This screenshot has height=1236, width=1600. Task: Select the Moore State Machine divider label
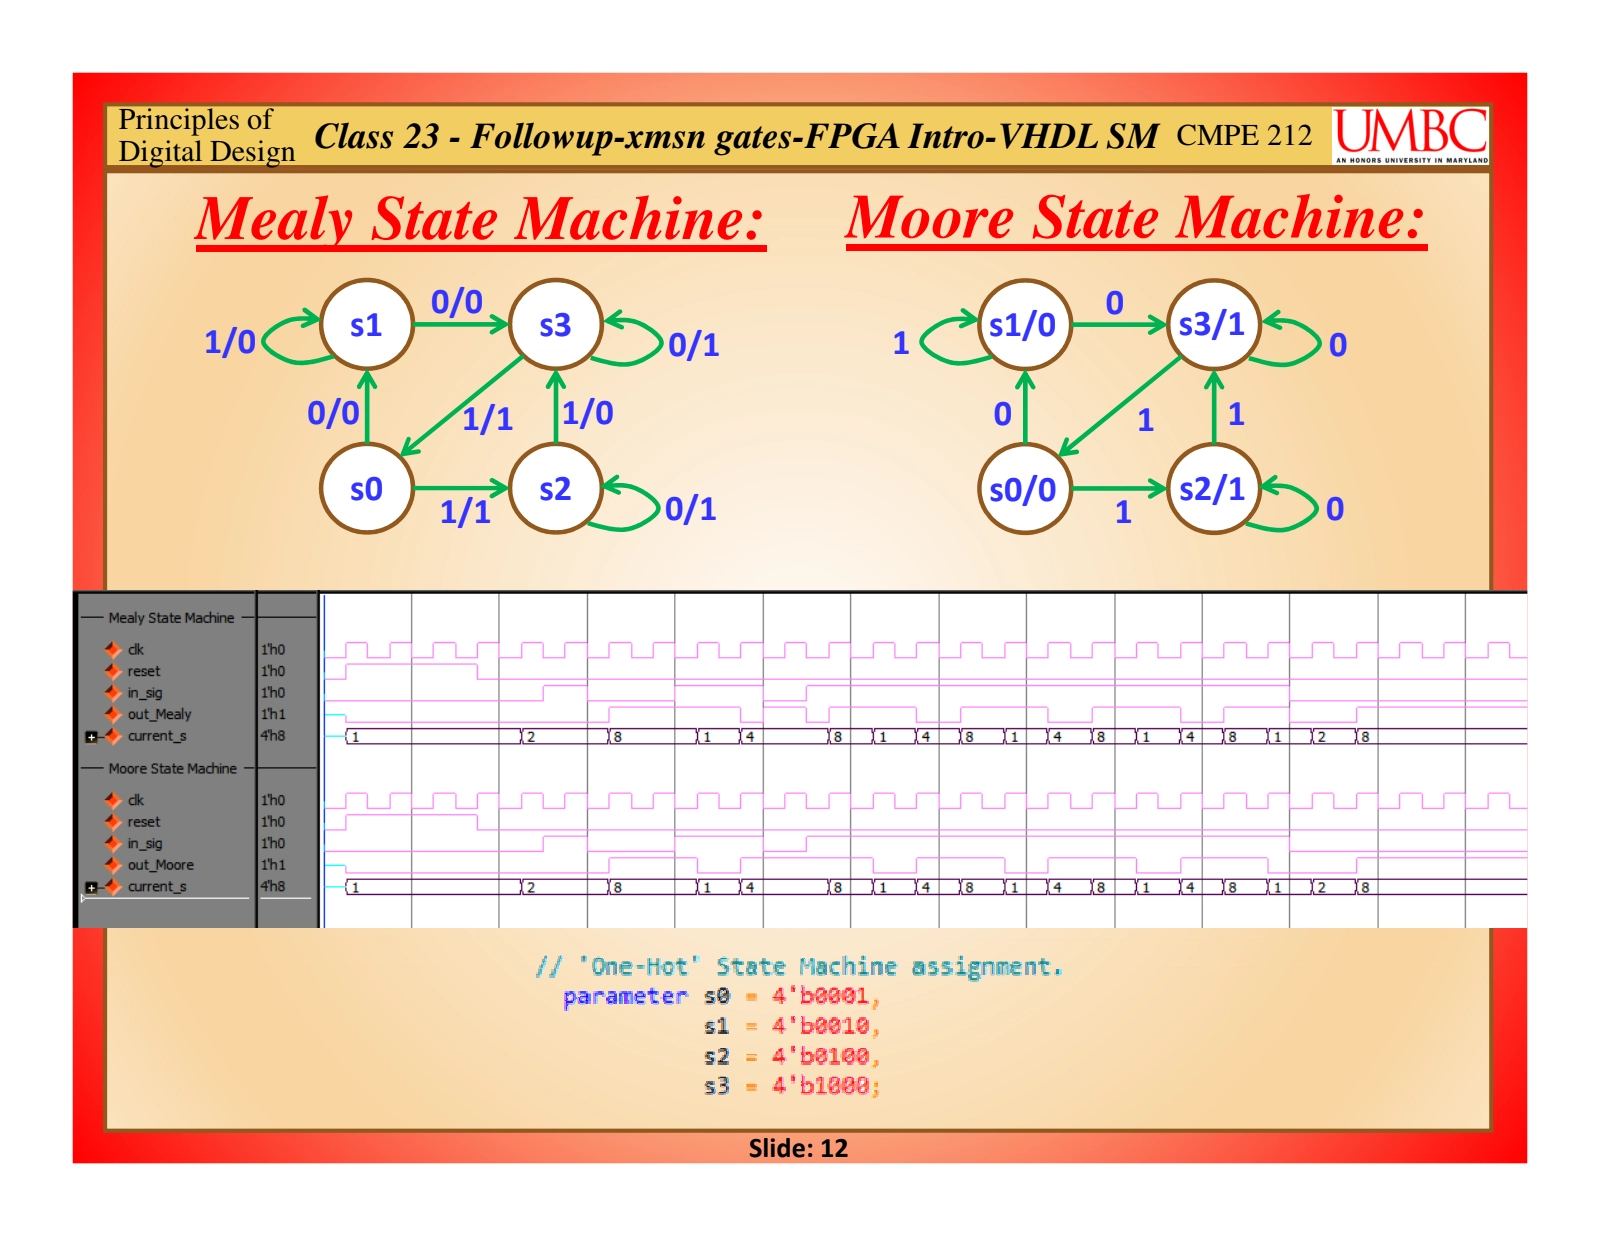point(172,769)
